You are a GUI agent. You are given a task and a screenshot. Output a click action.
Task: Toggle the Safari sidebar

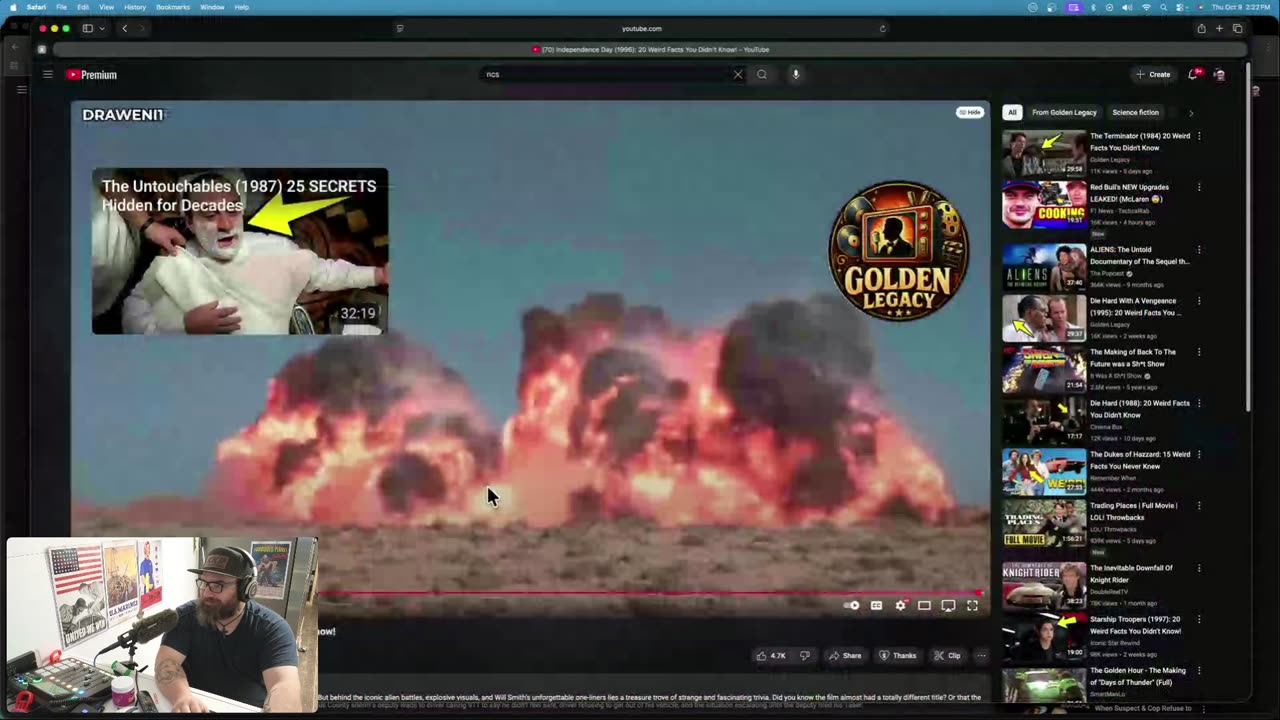(87, 28)
